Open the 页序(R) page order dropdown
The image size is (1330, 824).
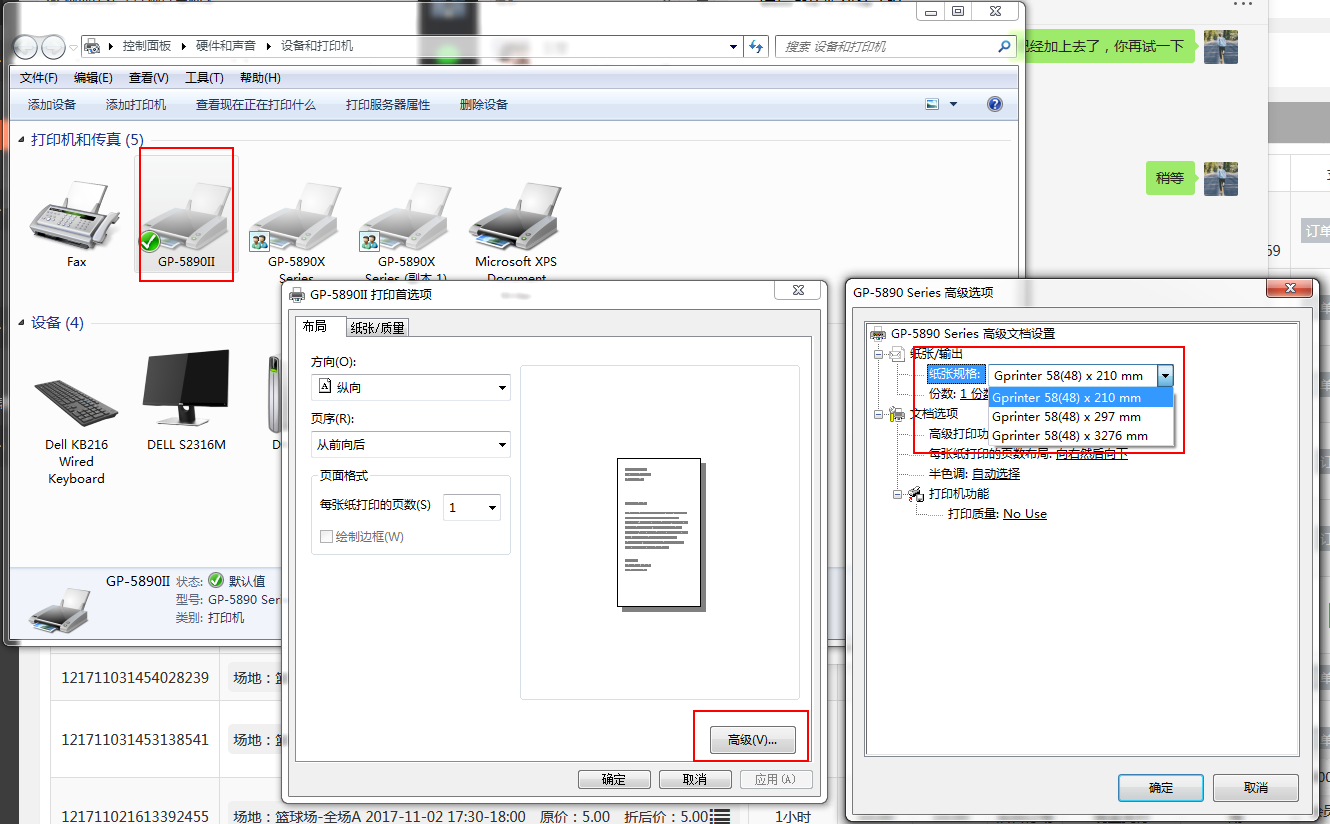(x=411, y=445)
